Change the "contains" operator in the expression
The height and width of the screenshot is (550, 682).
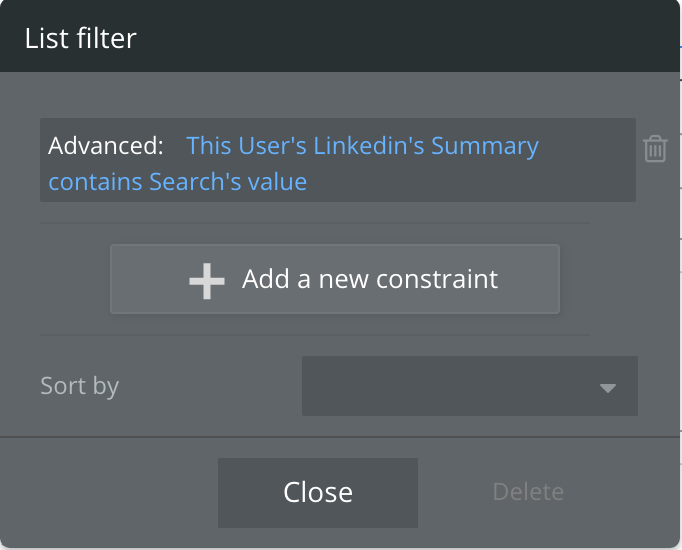tap(96, 182)
